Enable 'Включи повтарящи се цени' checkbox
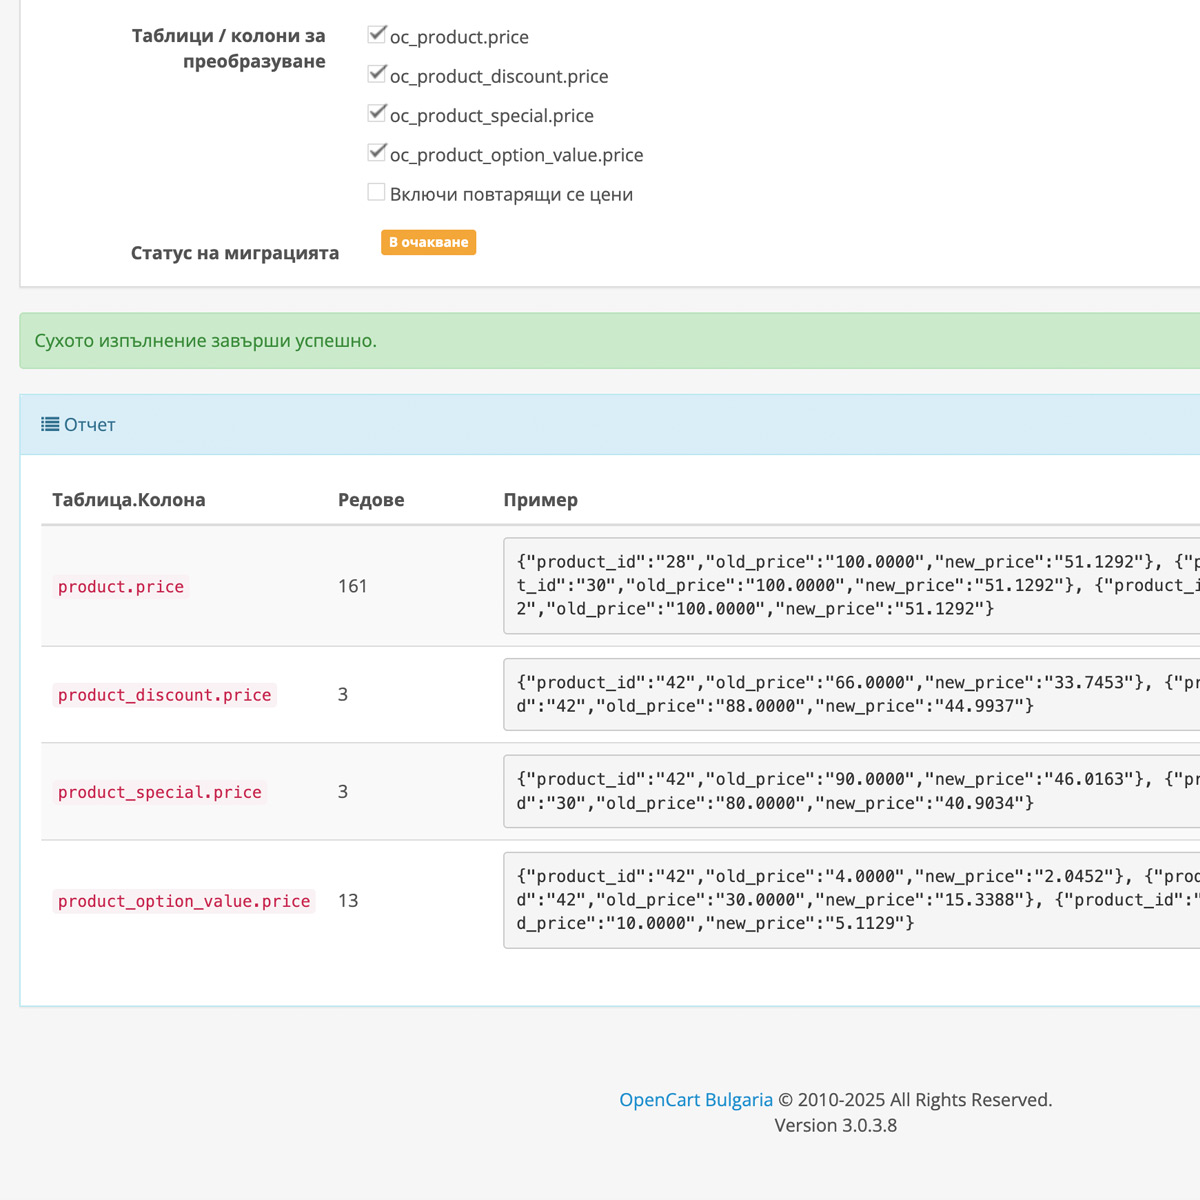Viewport: 1200px width, 1200px height. tap(377, 192)
